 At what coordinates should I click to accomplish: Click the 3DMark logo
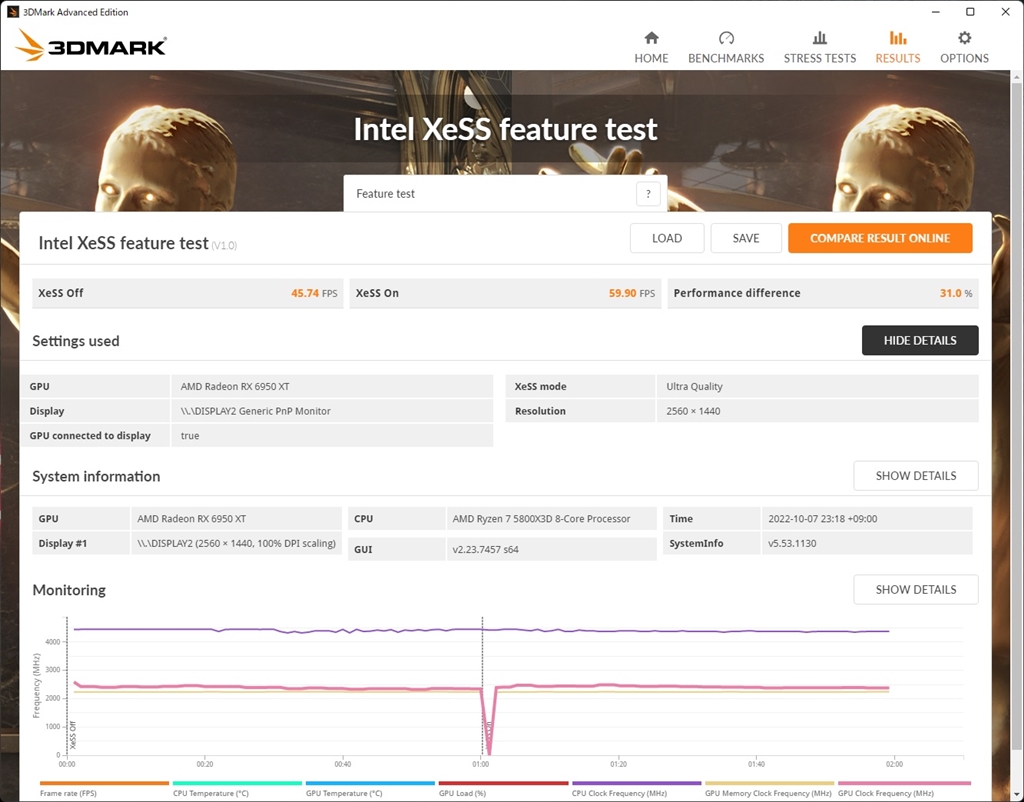point(91,45)
